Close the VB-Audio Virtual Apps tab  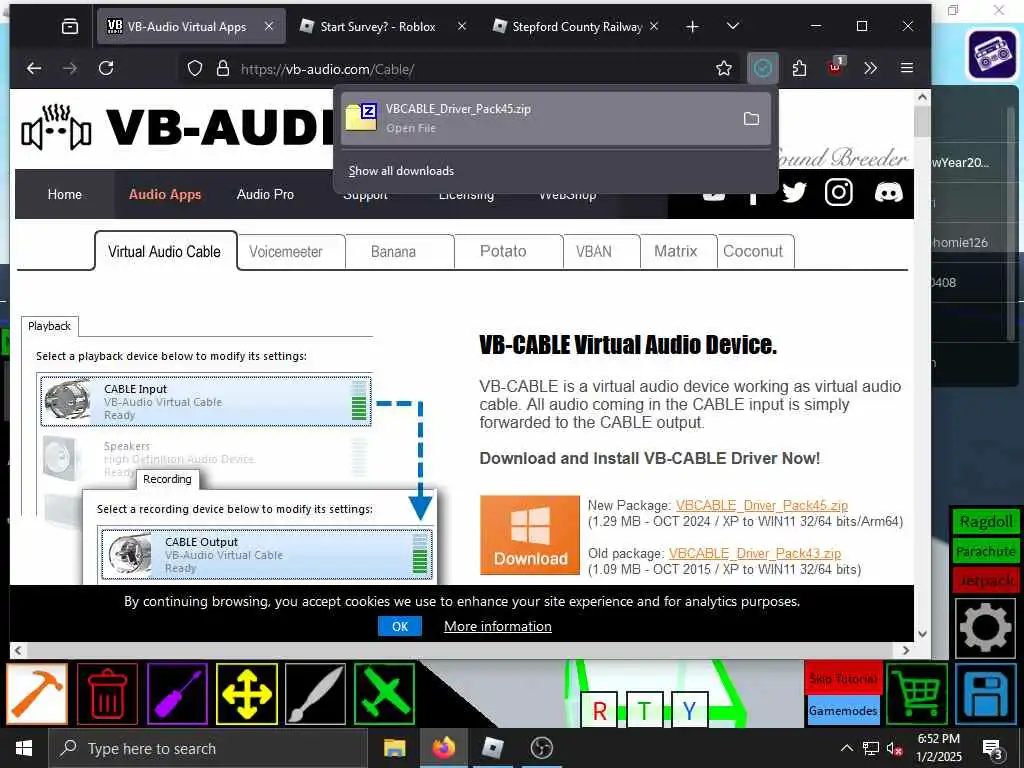269,26
